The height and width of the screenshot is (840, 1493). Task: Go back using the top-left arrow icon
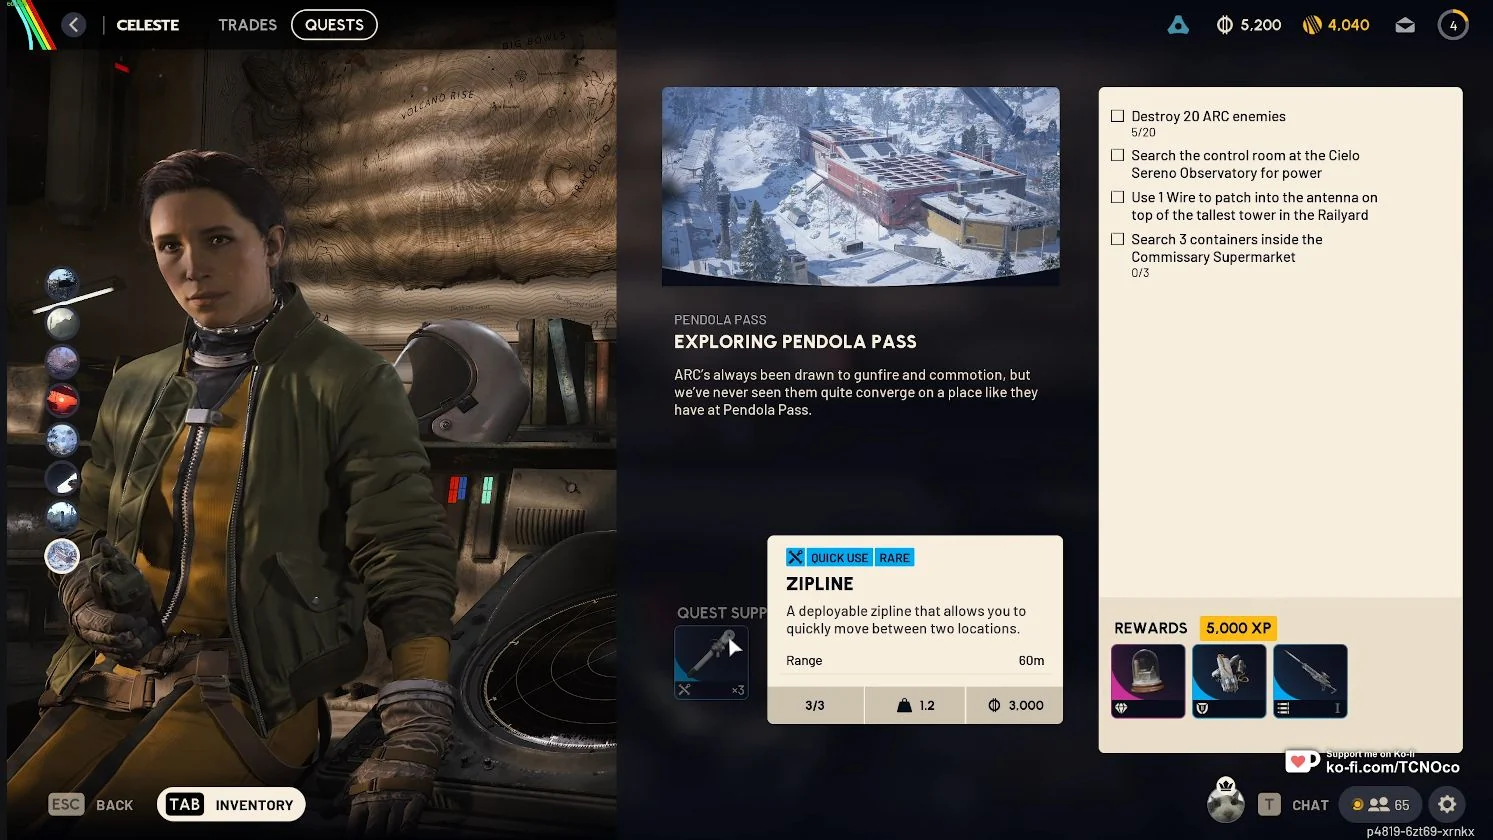tap(74, 25)
